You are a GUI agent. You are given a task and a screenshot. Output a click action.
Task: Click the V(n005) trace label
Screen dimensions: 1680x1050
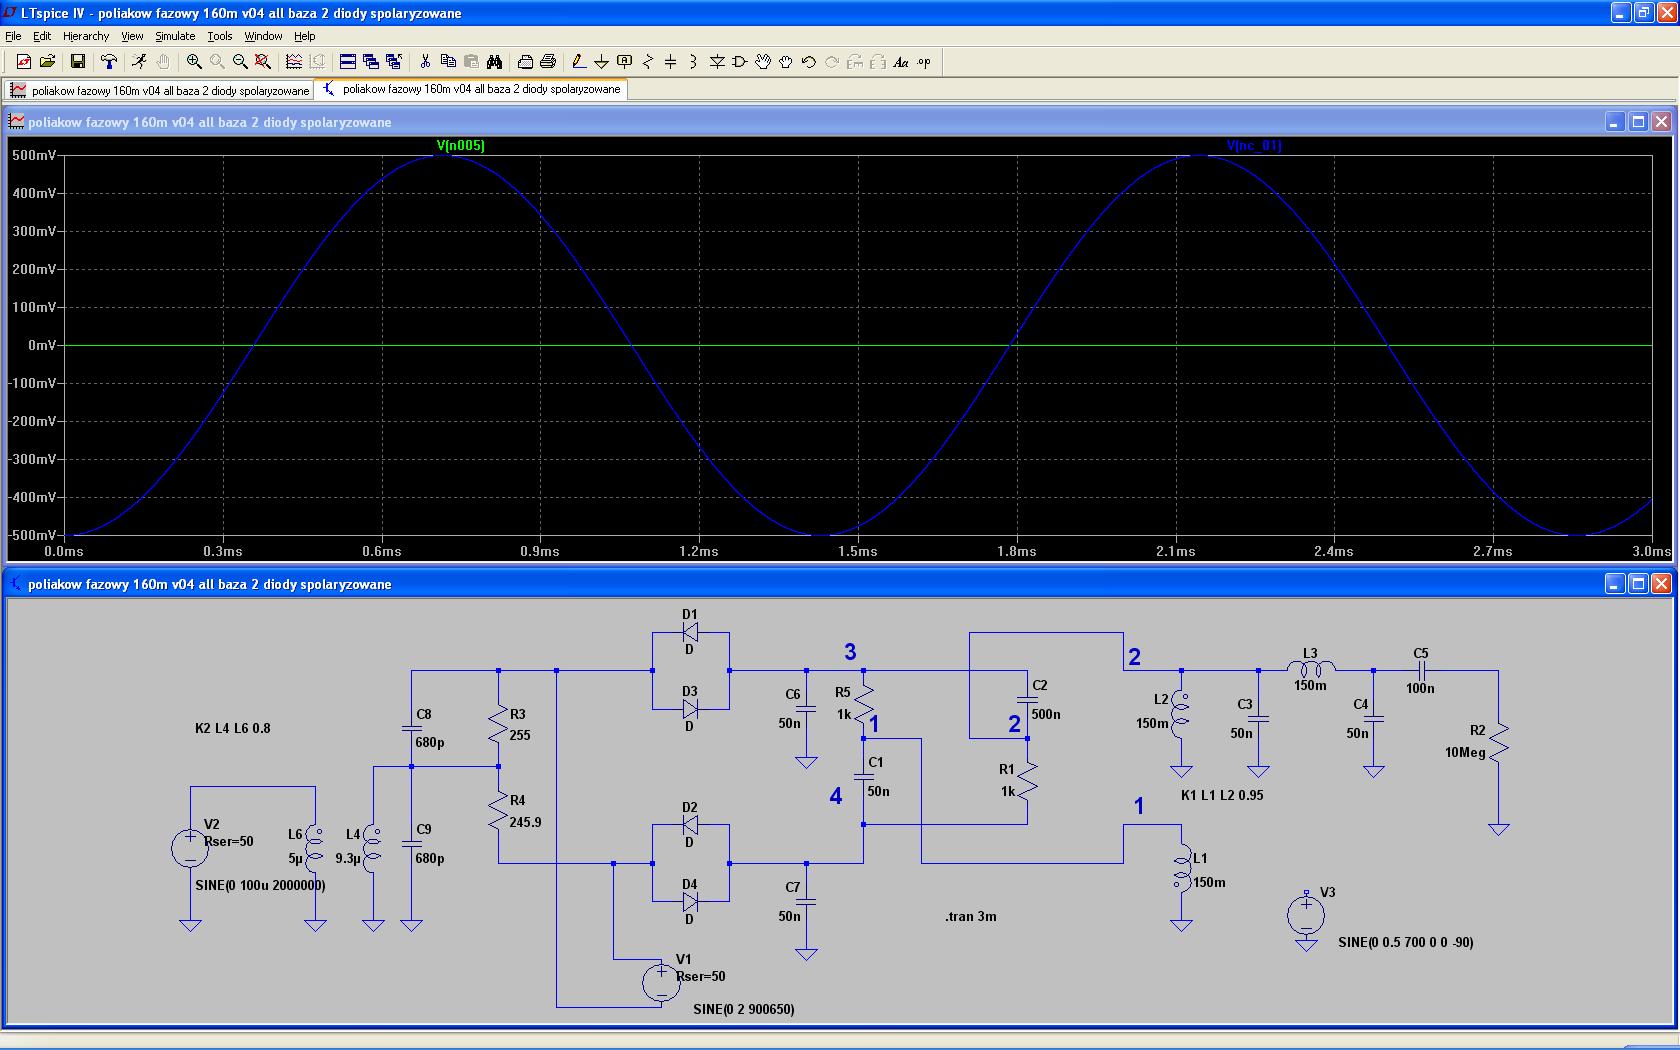click(461, 146)
